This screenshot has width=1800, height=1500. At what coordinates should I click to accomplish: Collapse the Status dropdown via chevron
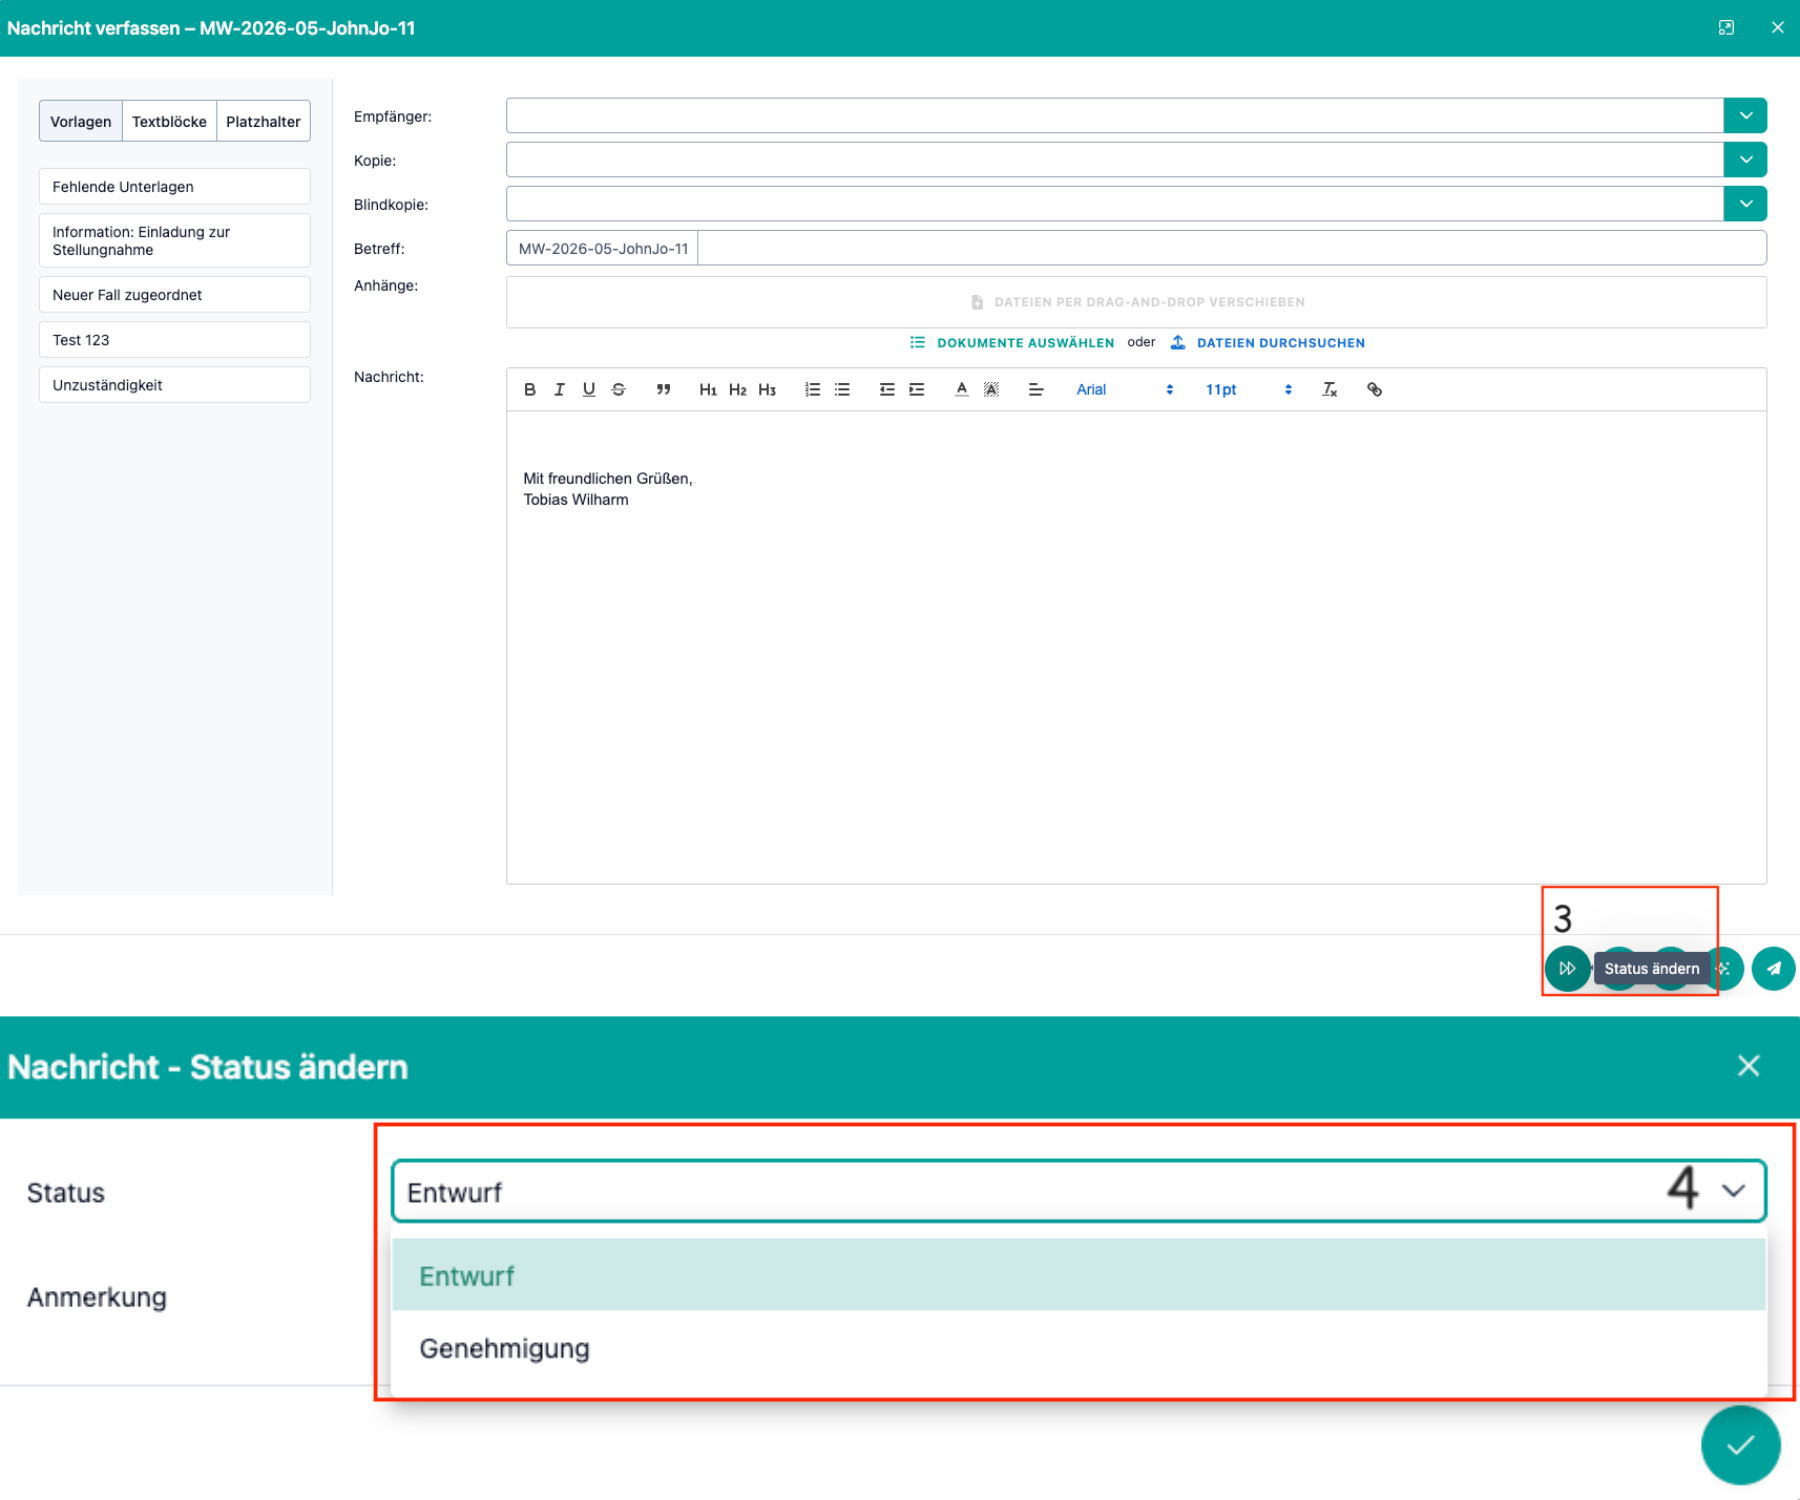[x=1733, y=1191]
